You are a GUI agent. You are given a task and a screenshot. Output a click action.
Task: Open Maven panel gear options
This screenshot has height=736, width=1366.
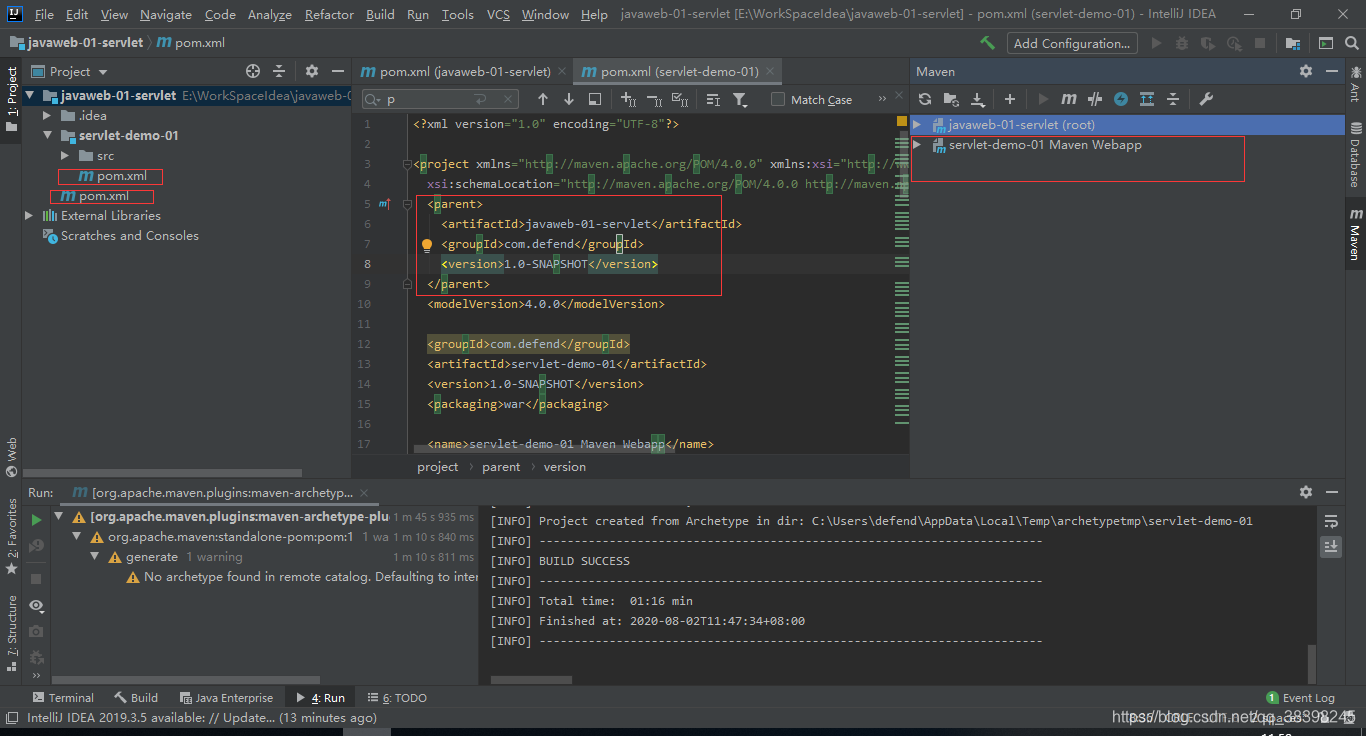coord(1306,71)
